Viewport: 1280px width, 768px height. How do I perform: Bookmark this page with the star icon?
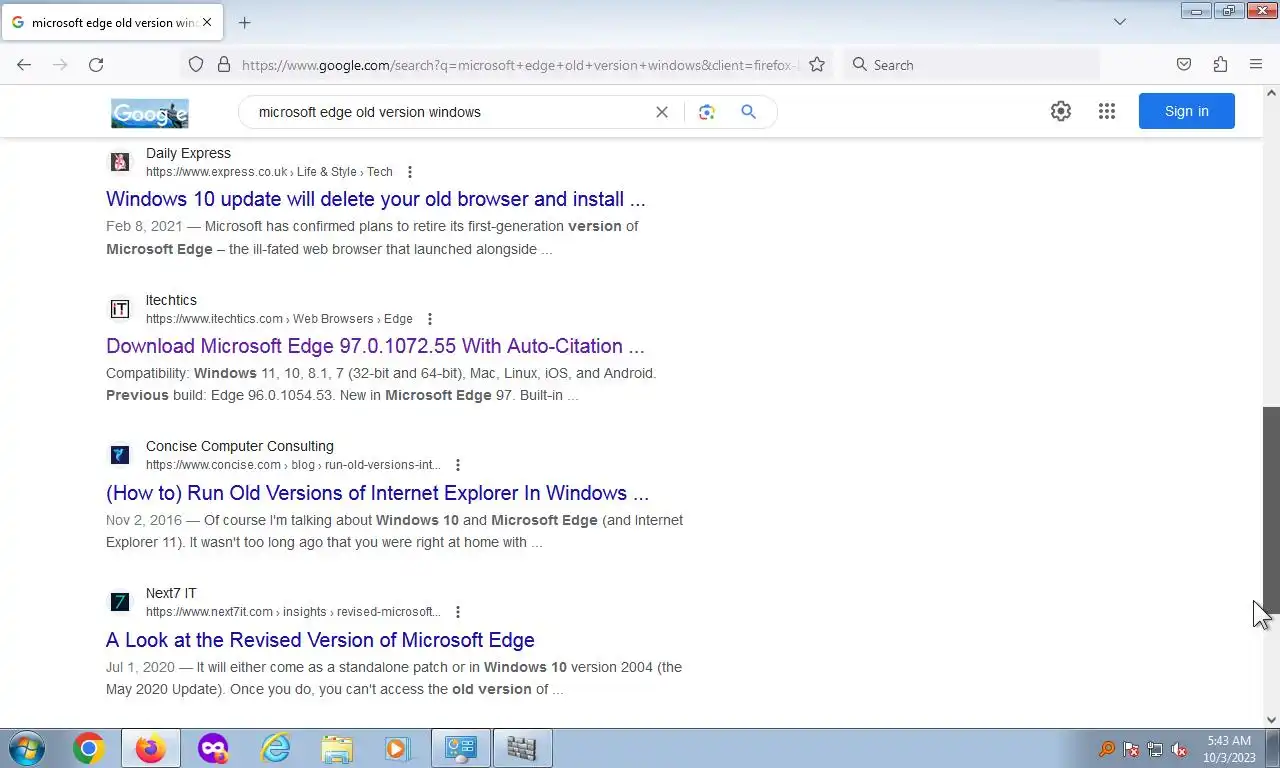[x=817, y=64]
